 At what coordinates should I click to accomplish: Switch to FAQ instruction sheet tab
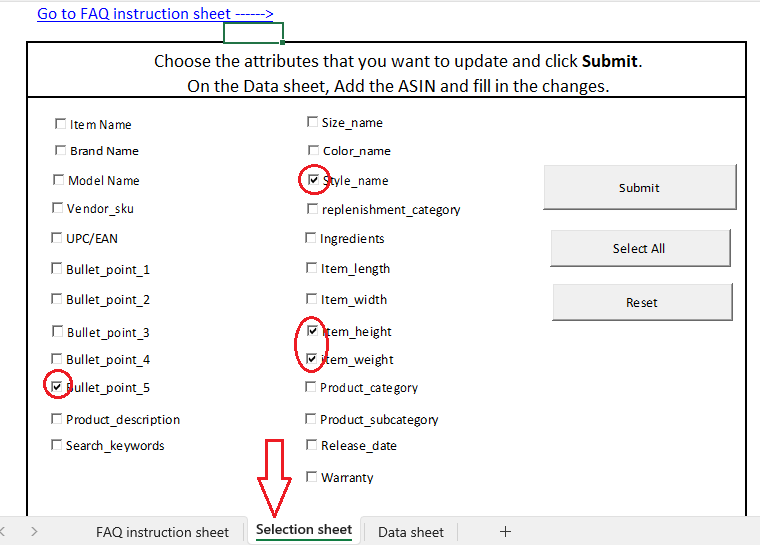(x=162, y=532)
